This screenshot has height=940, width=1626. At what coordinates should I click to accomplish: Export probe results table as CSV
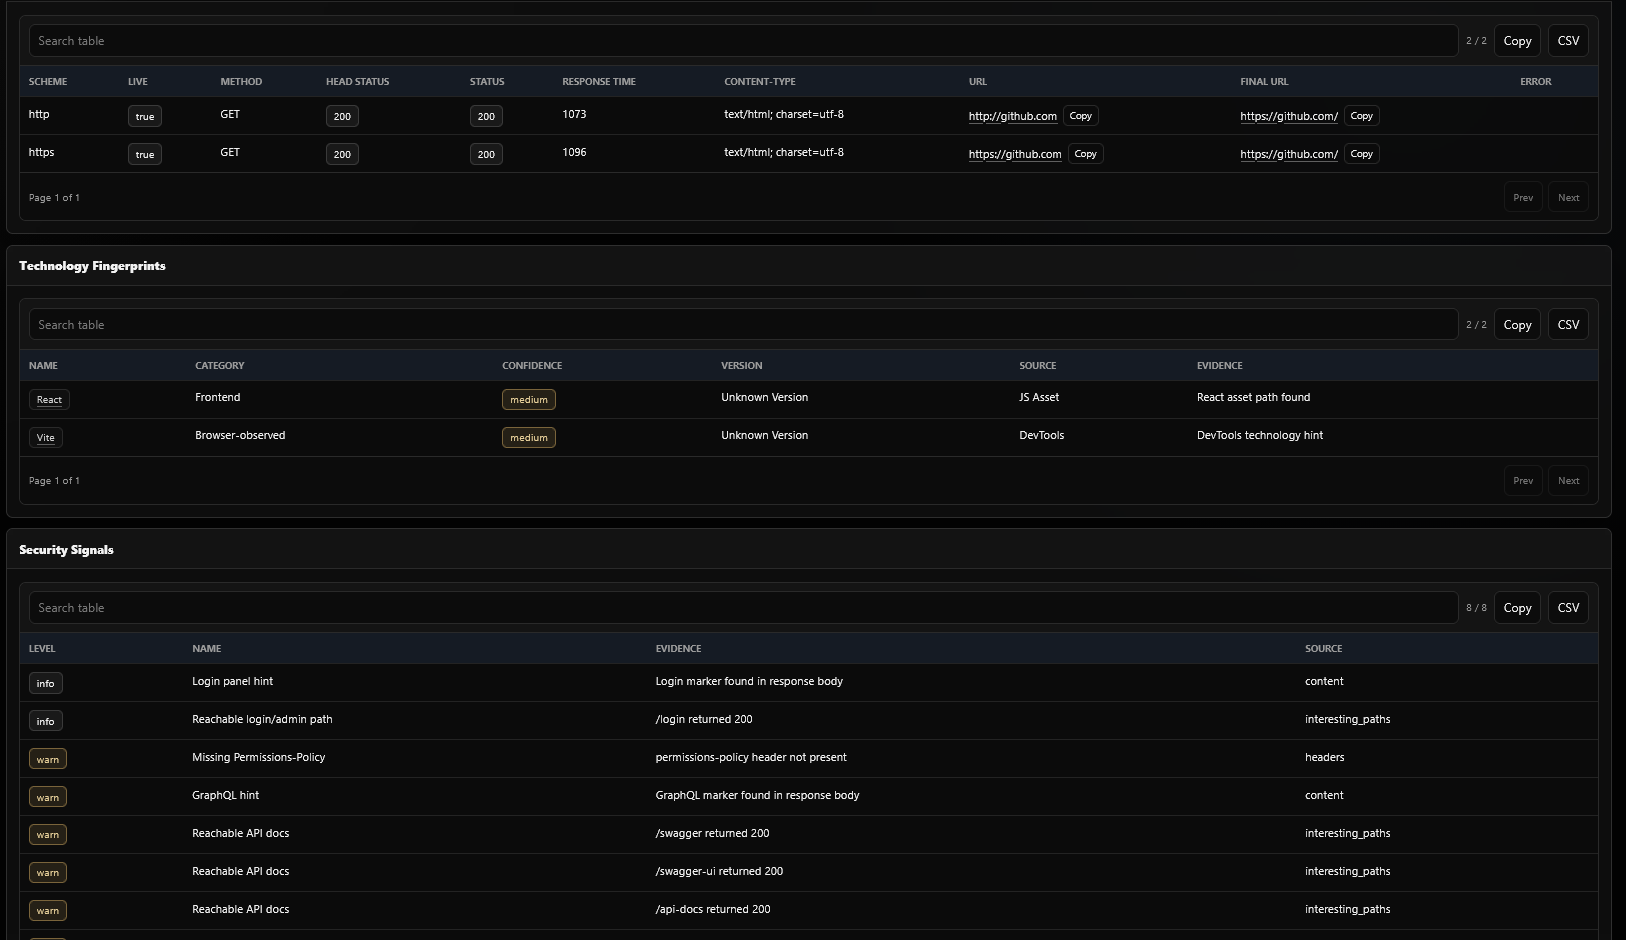coord(1568,41)
